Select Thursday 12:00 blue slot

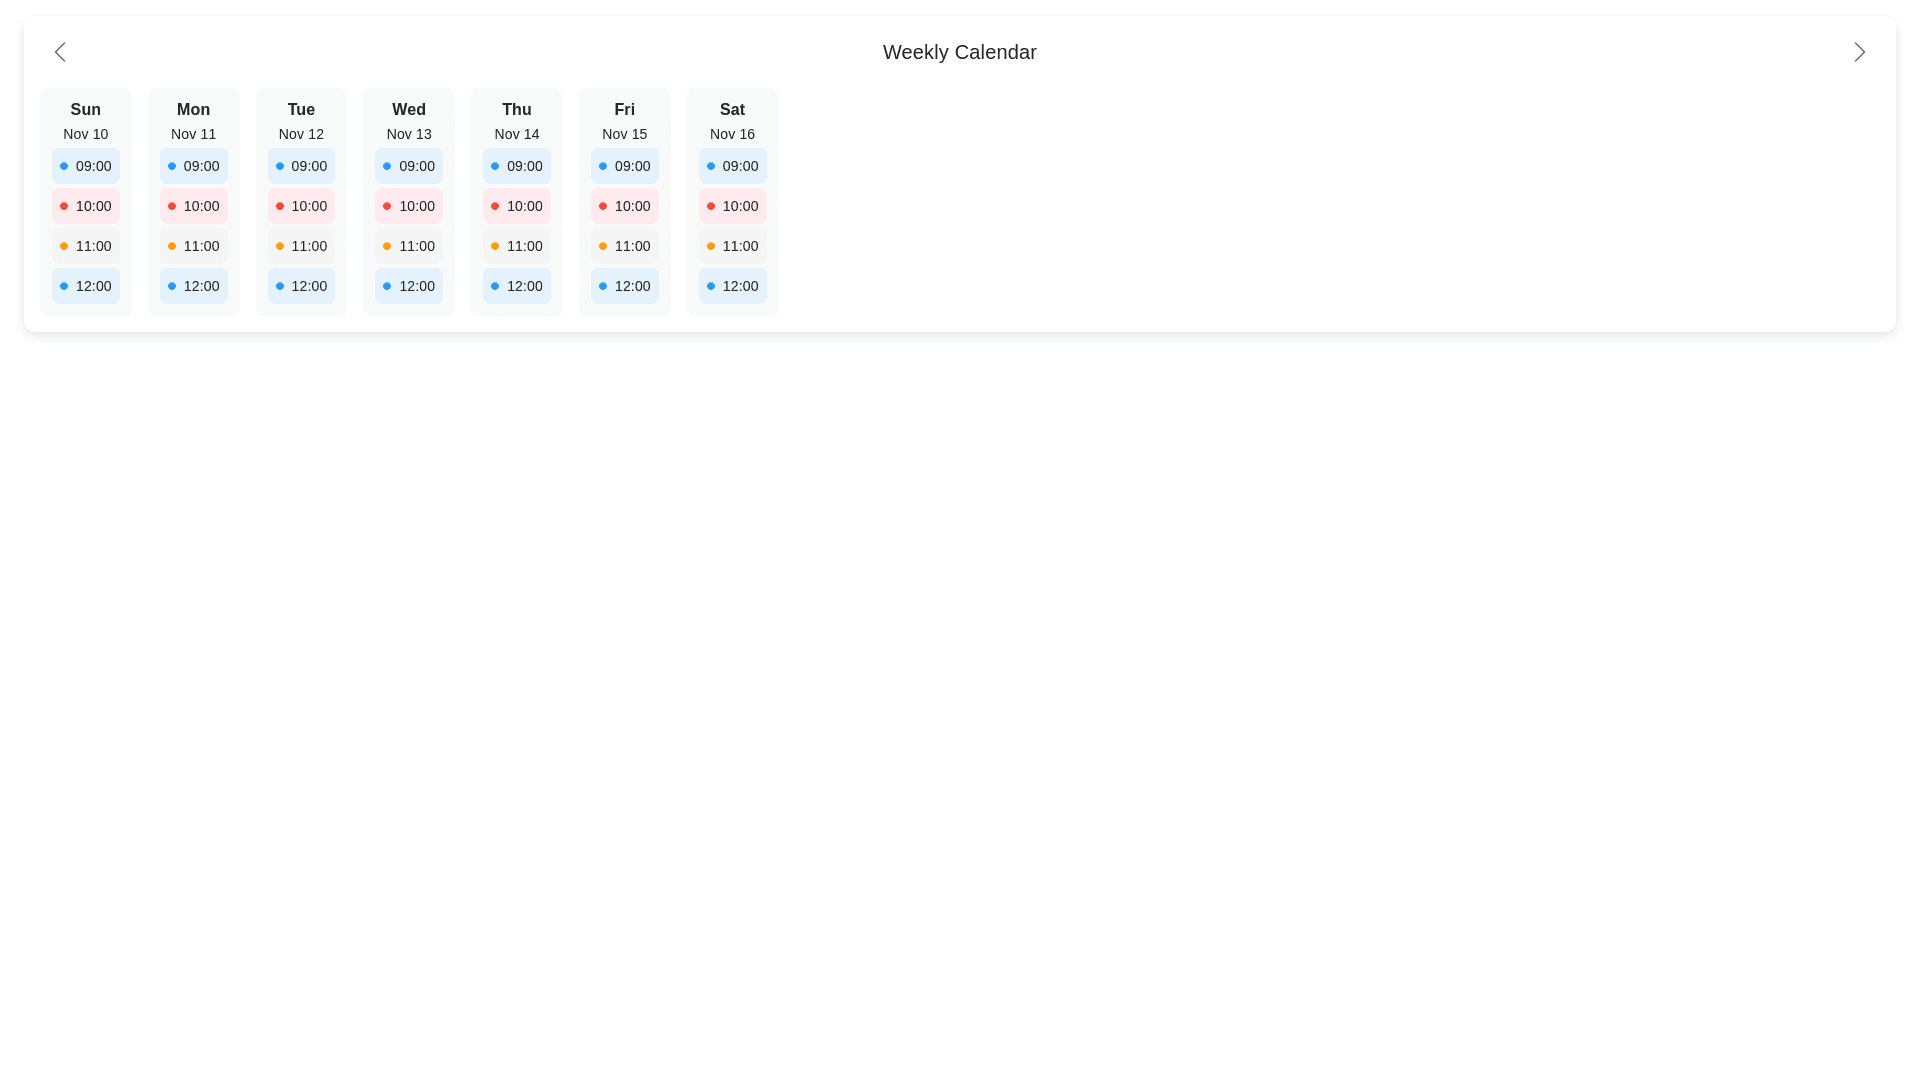[516, 286]
